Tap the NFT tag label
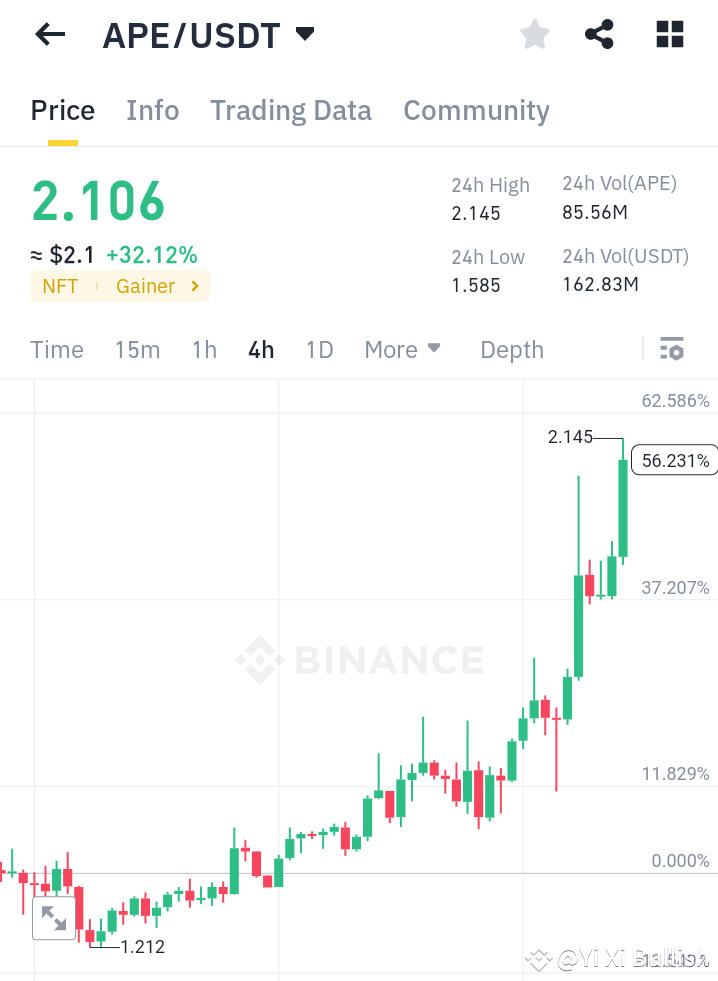This screenshot has height=981, width=718. 60,286
